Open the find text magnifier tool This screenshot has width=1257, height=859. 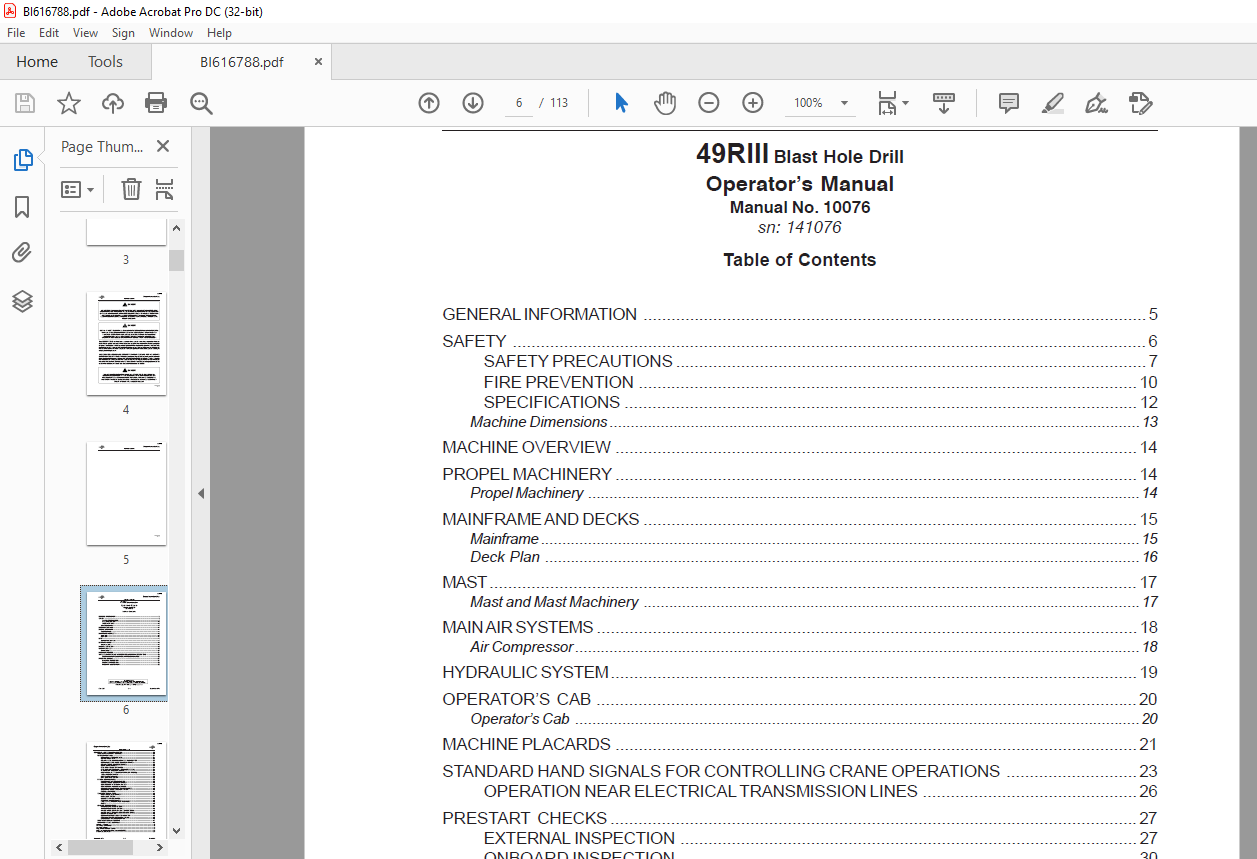pyautogui.click(x=201, y=103)
